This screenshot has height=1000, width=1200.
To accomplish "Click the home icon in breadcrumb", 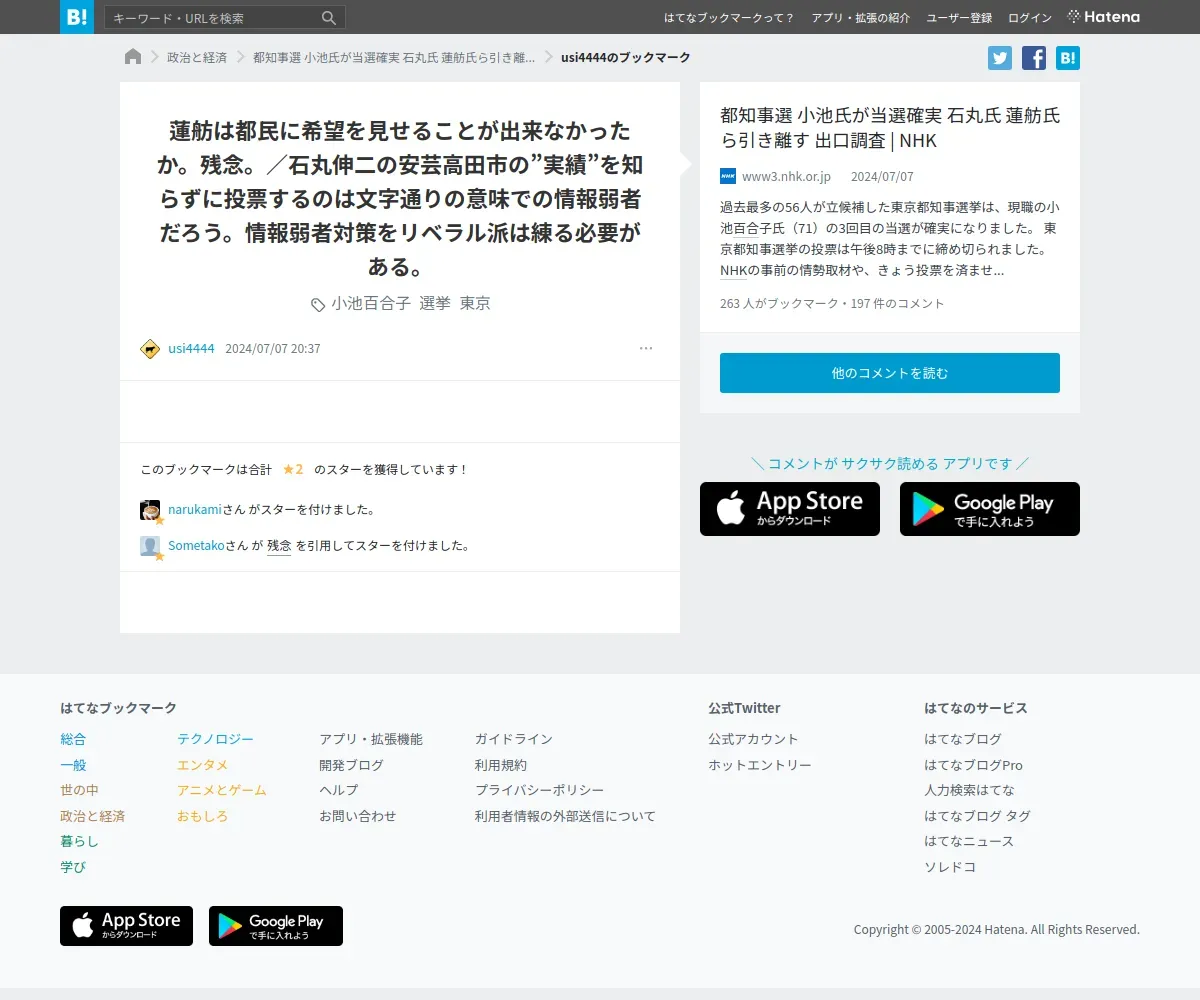I will click(x=133, y=57).
